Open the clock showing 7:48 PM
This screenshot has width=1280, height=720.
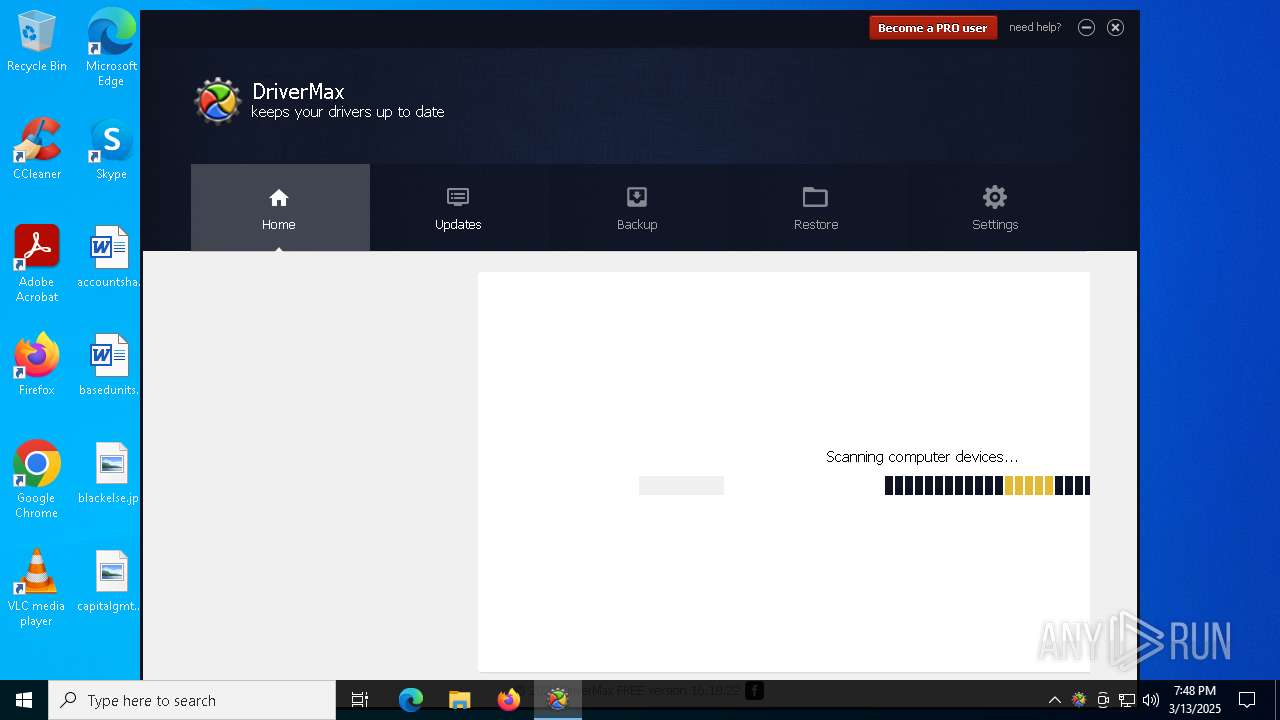(x=1195, y=700)
